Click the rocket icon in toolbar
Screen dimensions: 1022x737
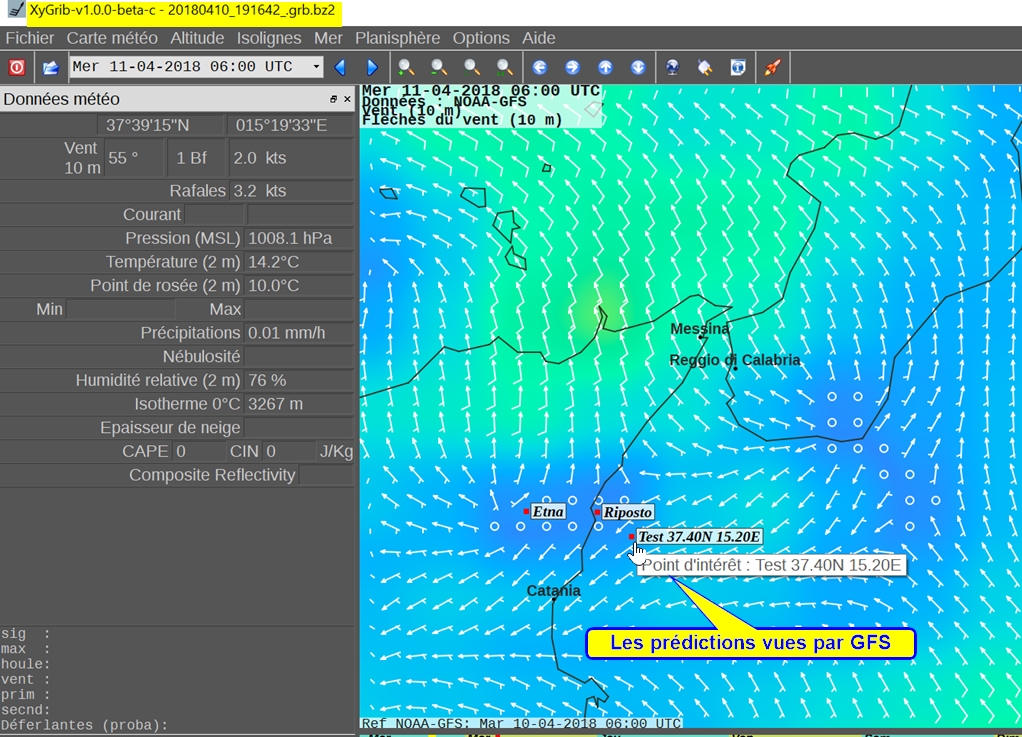click(x=772, y=67)
